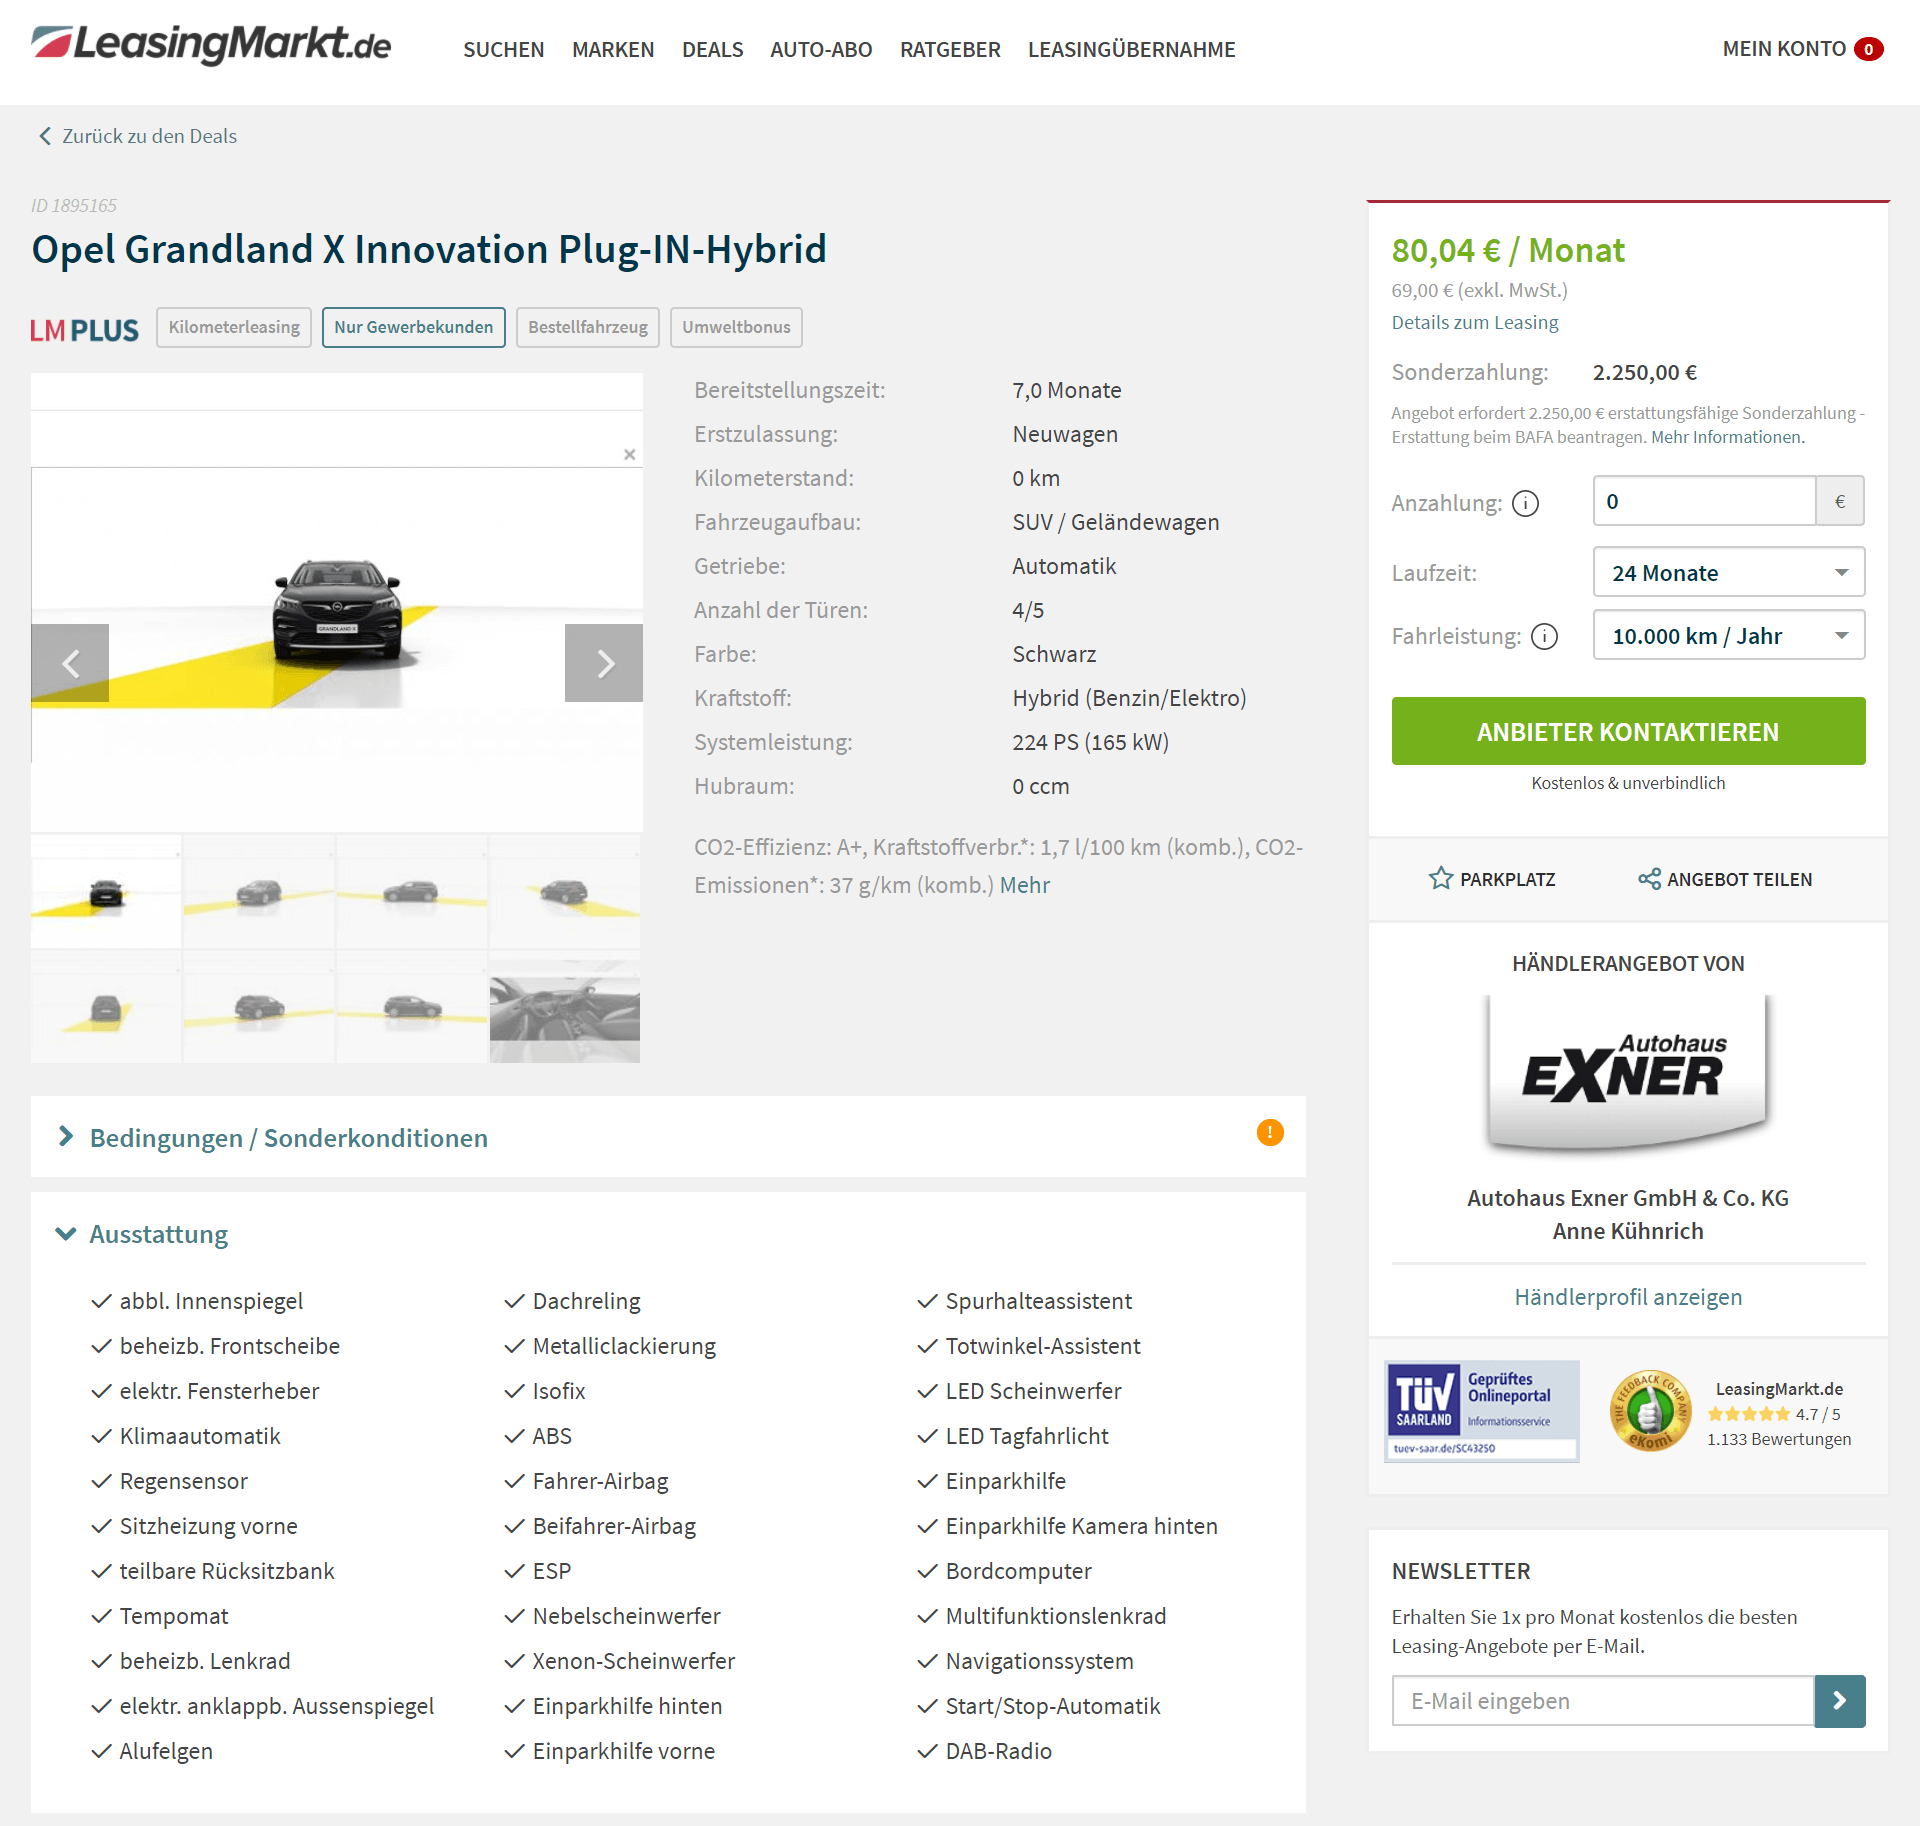Click 'Navigationssystem' equipment entry

click(x=1039, y=1661)
